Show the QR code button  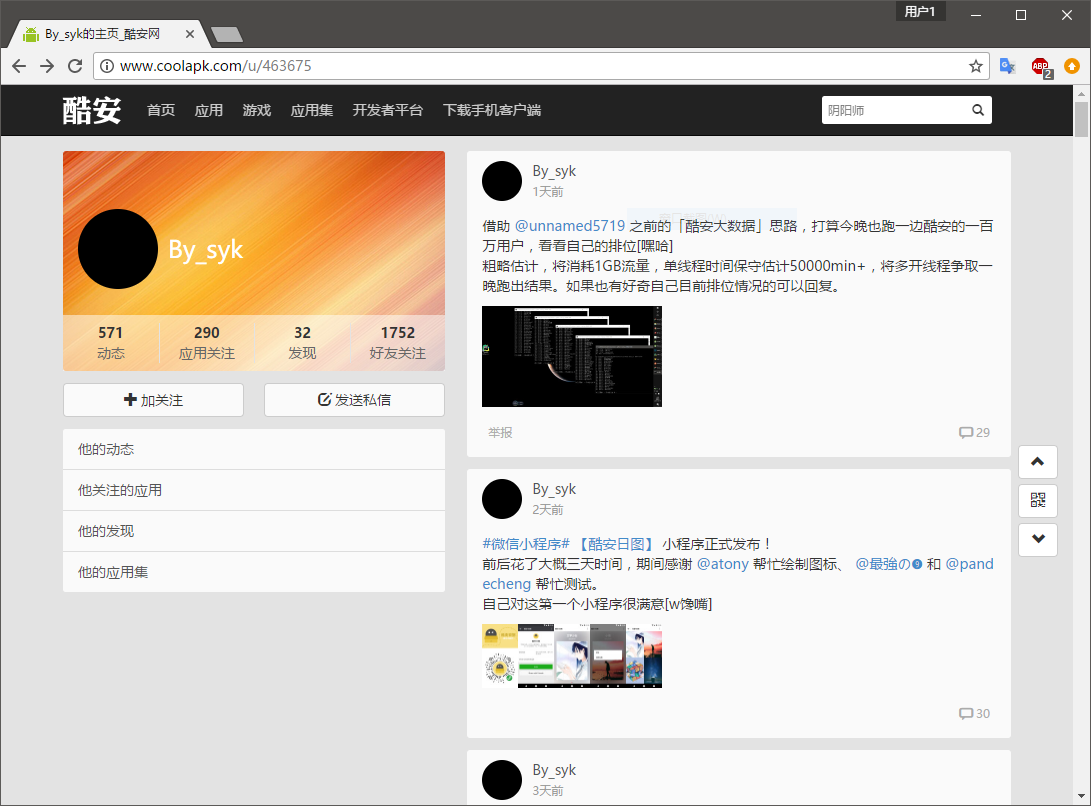pyautogui.click(x=1037, y=500)
